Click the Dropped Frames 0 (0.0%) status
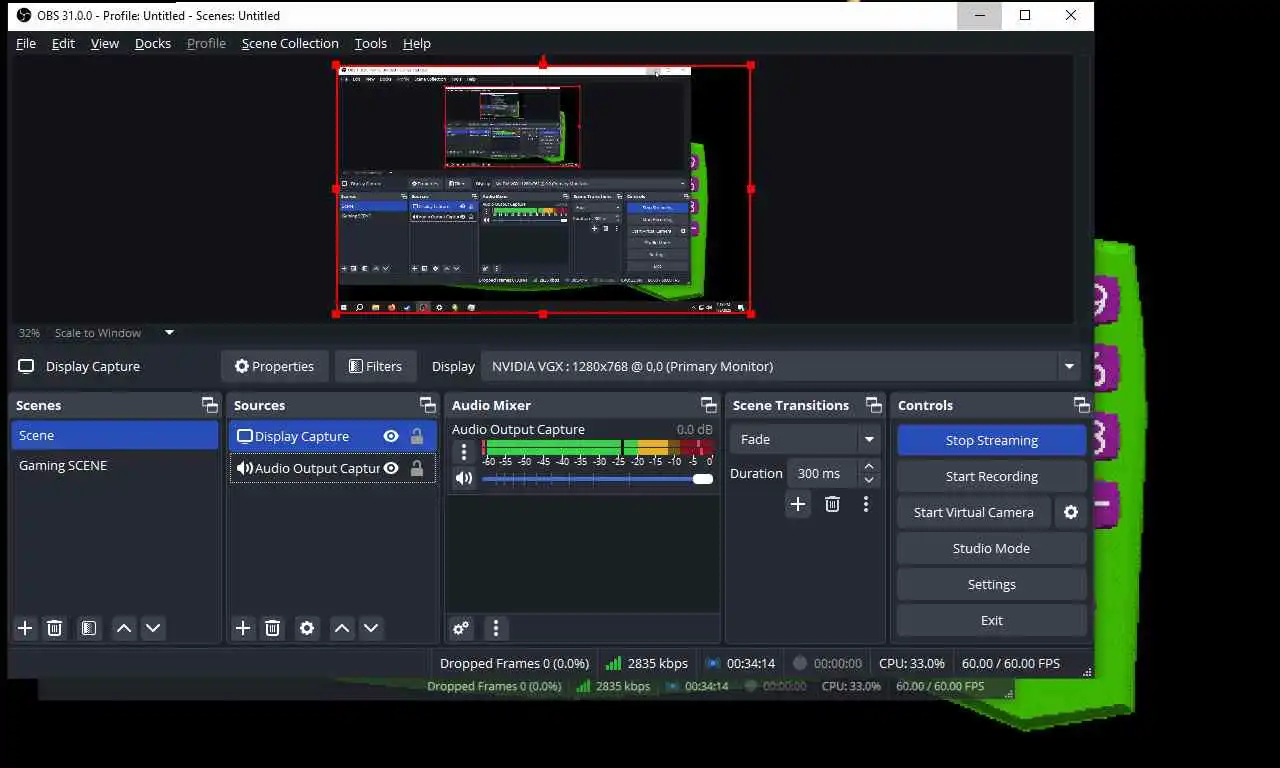This screenshot has height=768, width=1280. click(514, 663)
